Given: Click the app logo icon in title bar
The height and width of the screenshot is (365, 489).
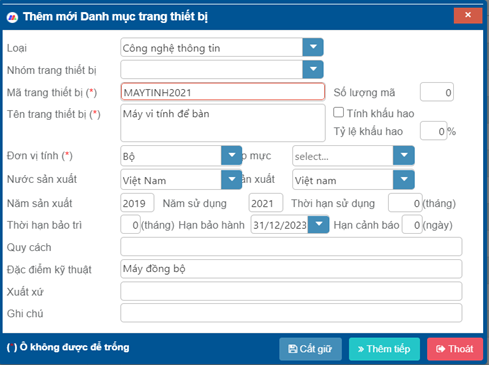Looking at the screenshot, I should [12, 17].
